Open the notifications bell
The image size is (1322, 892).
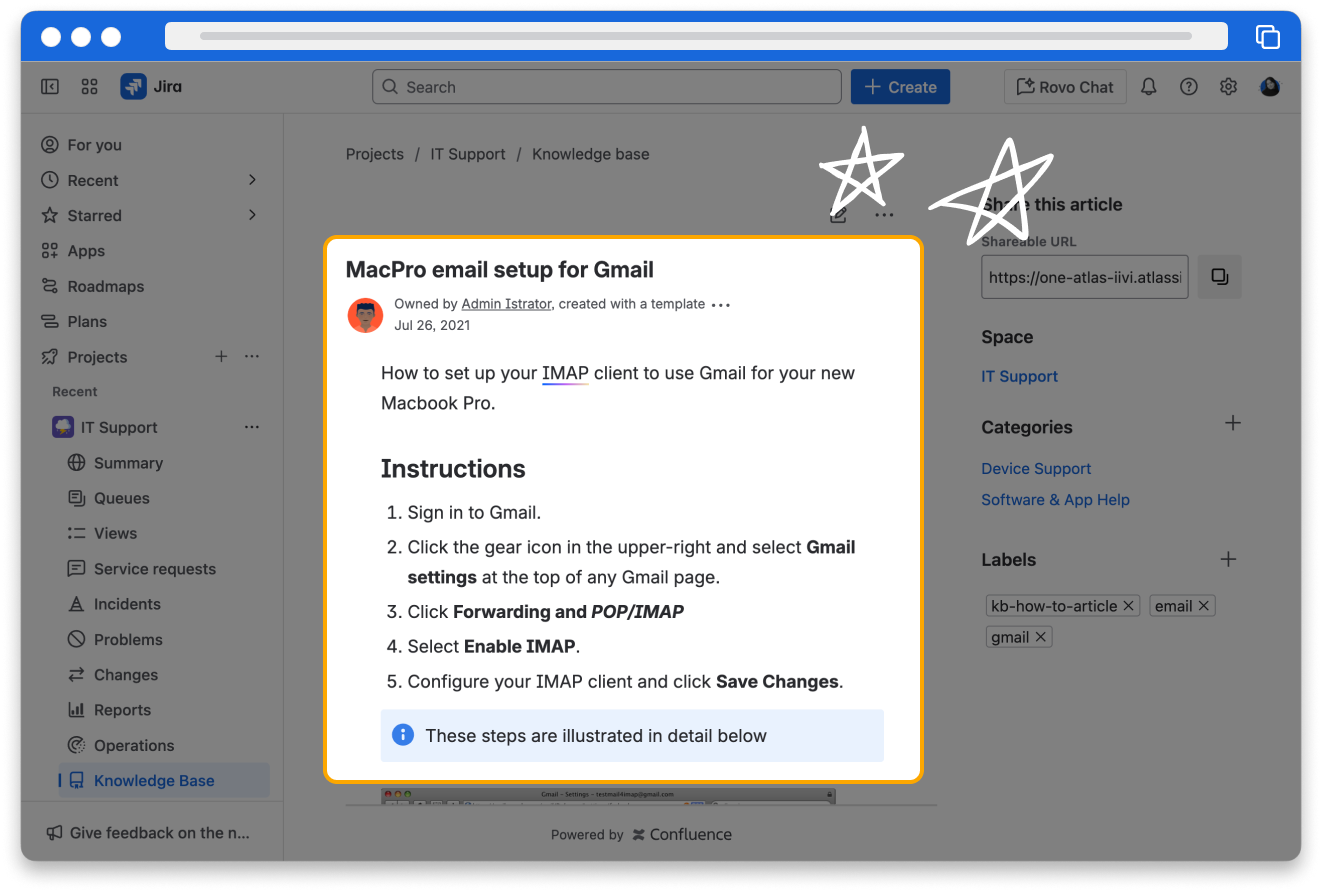click(1148, 87)
